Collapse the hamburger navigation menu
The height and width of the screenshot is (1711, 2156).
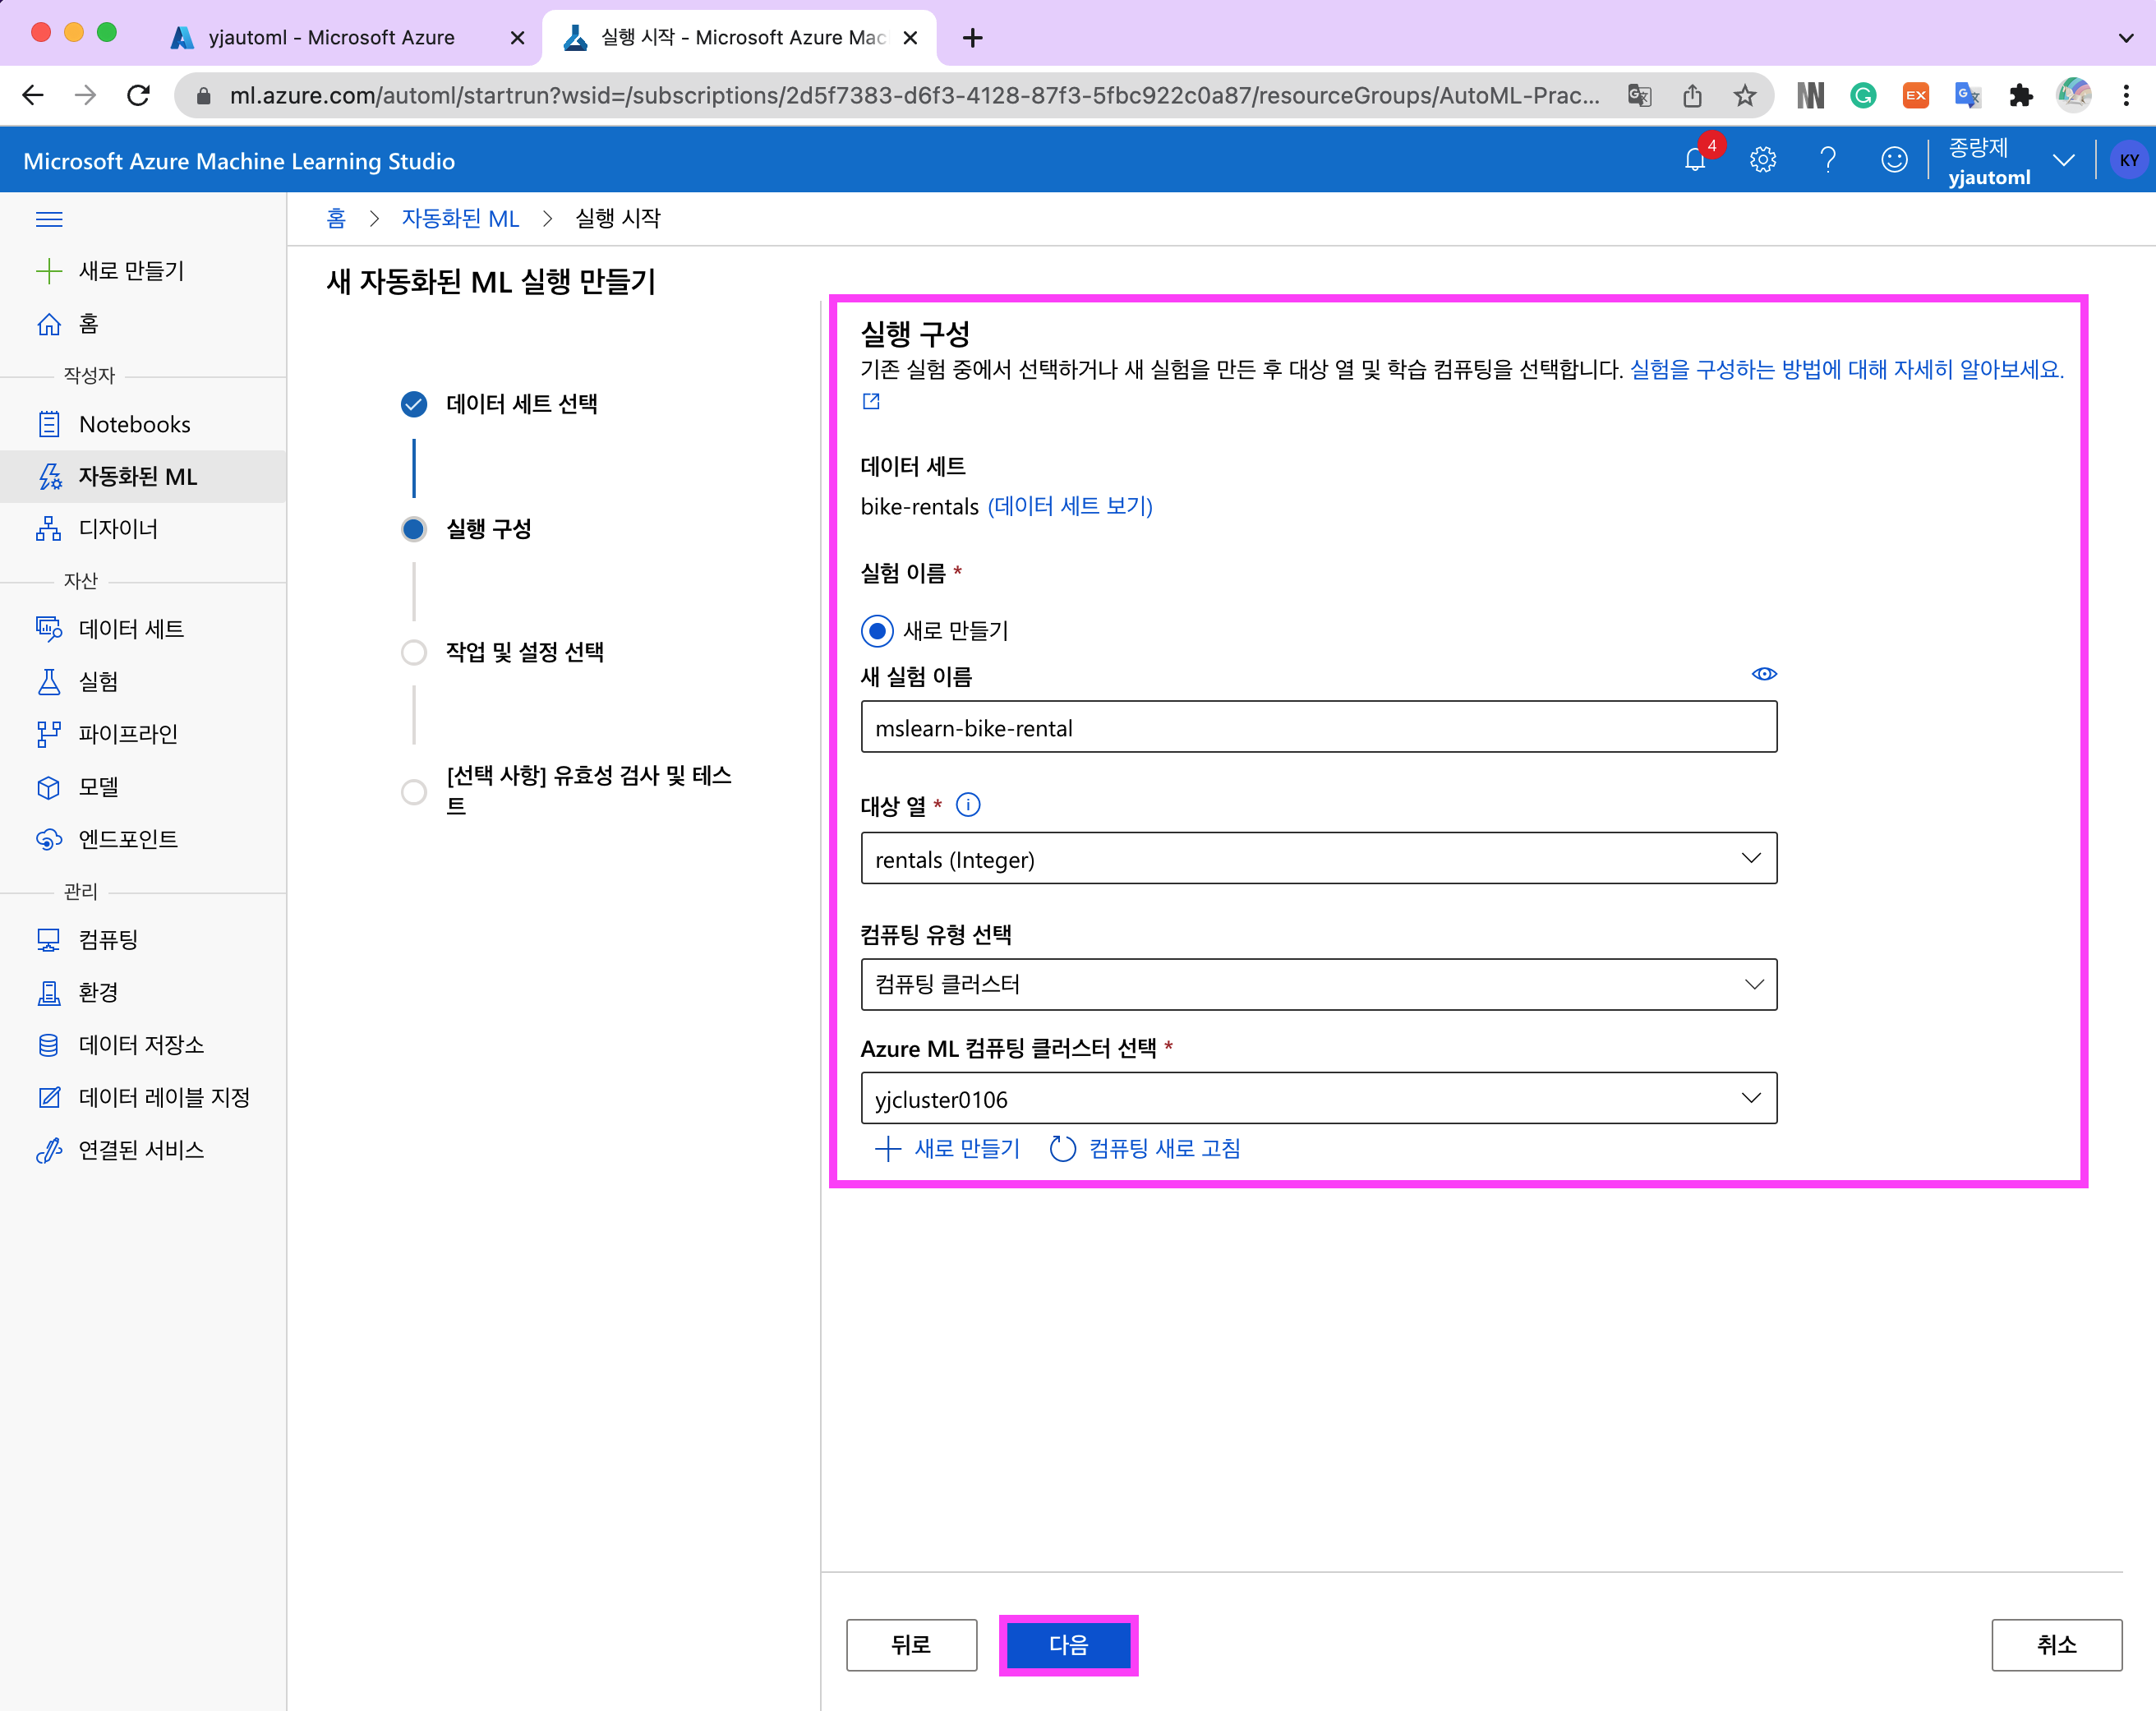pyautogui.click(x=49, y=219)
